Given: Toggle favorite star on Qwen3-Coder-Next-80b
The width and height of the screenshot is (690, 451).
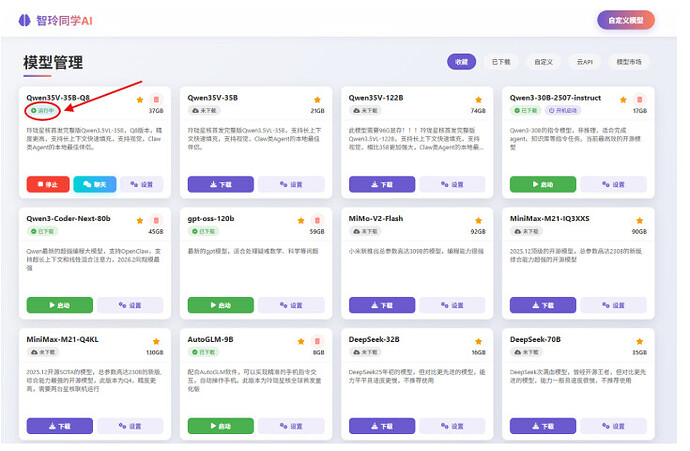Looking at the screenshot, I should [140, 221].
